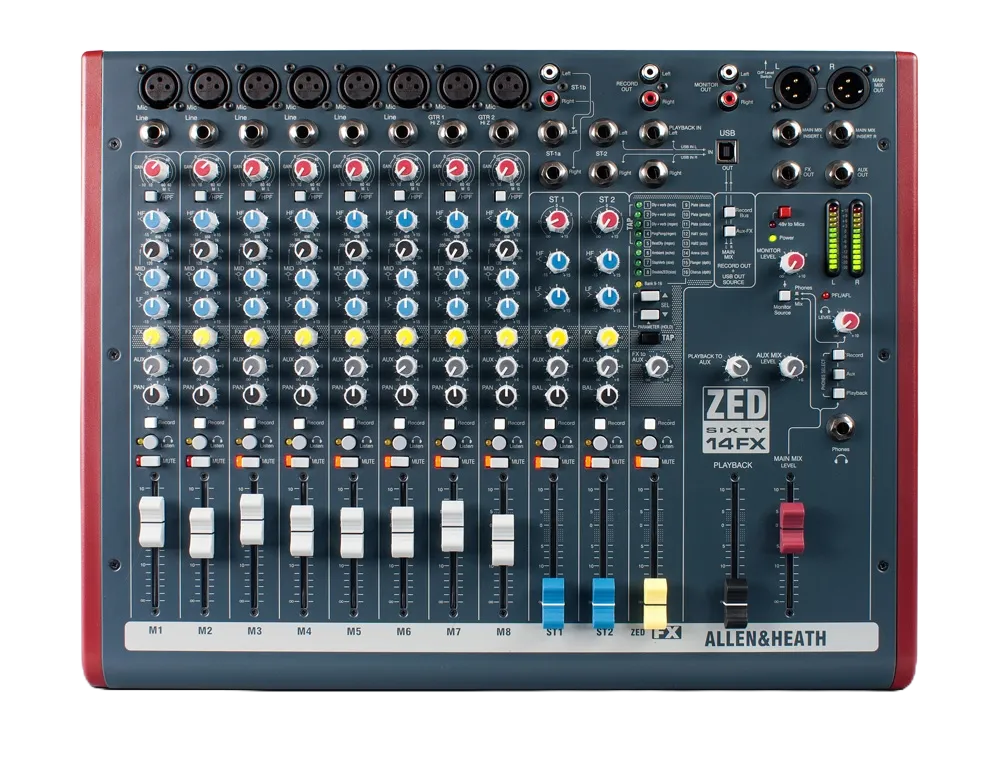Tap the left channel LED level meter
Image resolution: width=1000 pixels, height=762 pixels.
[832, 238]
